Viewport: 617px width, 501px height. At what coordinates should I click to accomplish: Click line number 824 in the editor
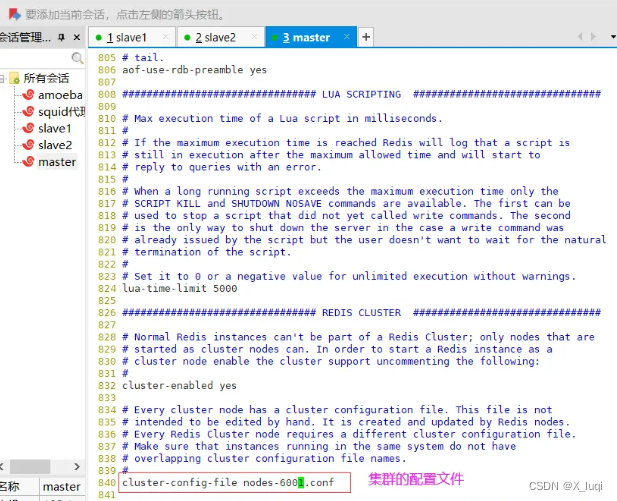pyautogui.click(x=107, y=288)
